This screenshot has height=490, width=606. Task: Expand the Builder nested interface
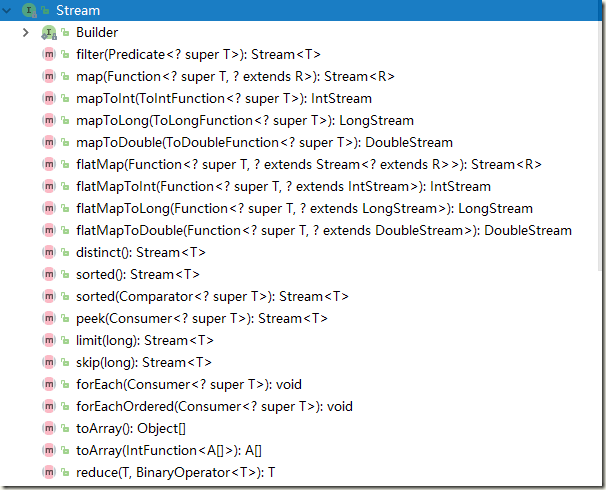26,32
